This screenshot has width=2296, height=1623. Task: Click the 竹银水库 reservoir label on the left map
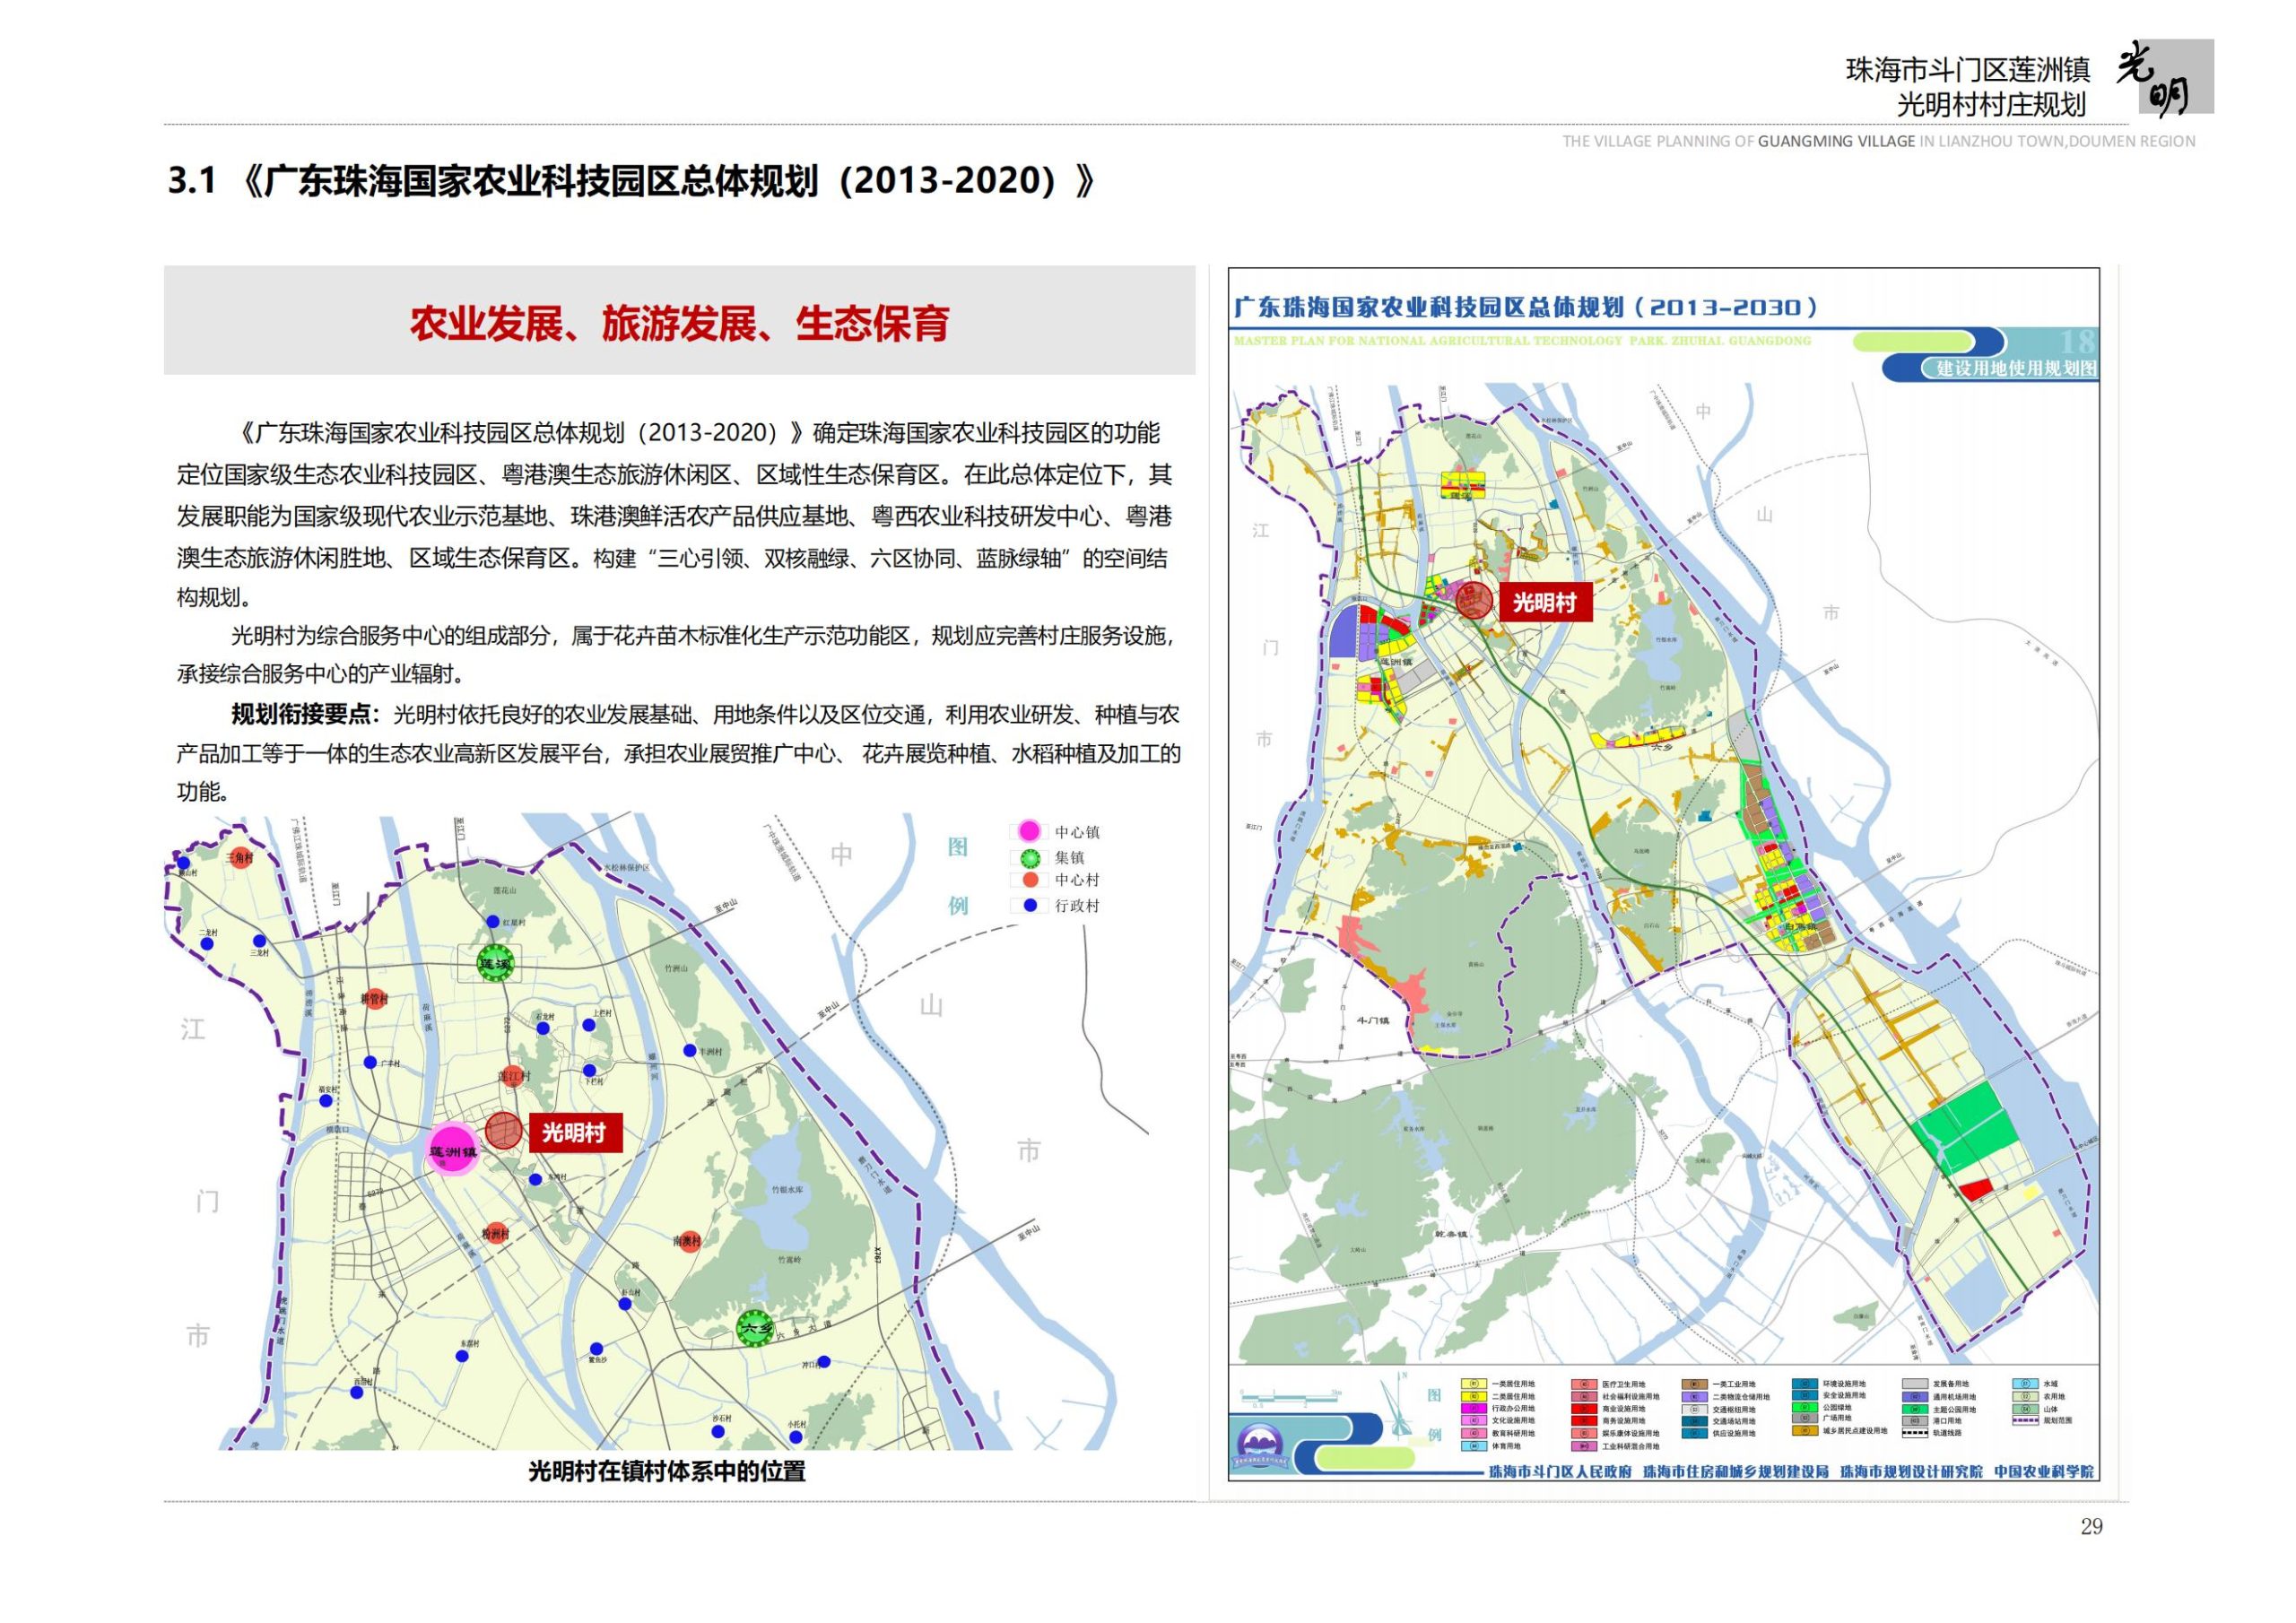tap(787, 1190)
